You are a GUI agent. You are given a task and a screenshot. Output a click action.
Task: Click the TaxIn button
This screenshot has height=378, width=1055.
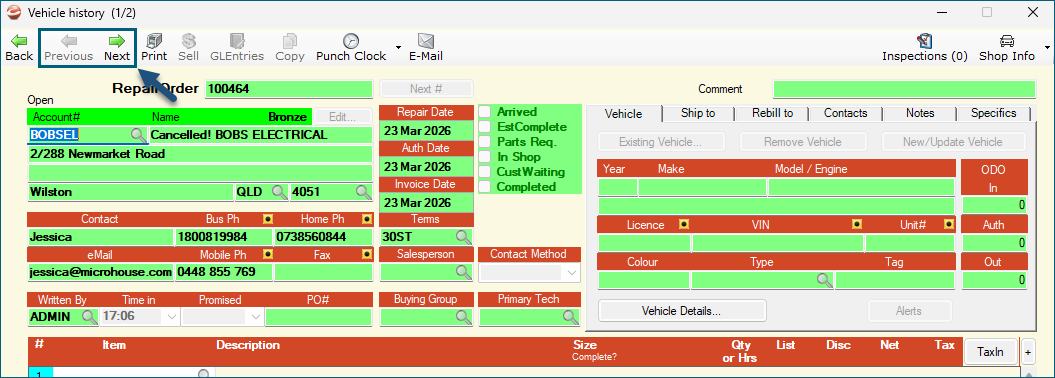pos(990,352)
